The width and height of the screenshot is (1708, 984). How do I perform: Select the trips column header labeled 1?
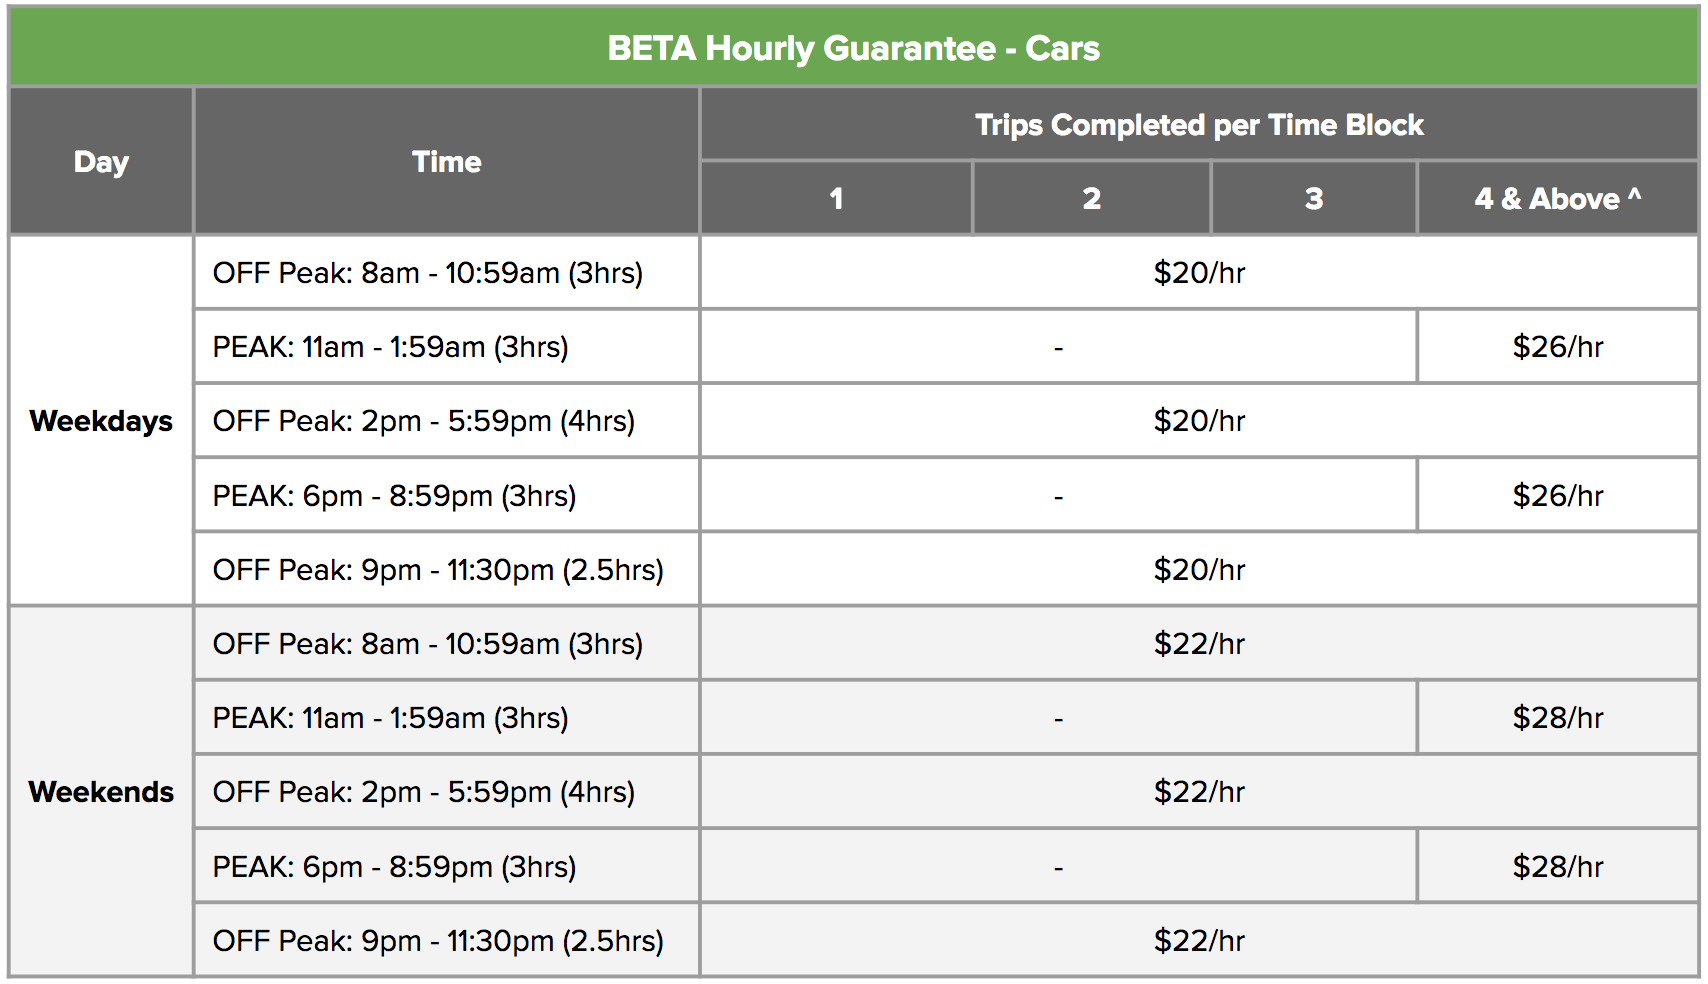click(836, 199)
